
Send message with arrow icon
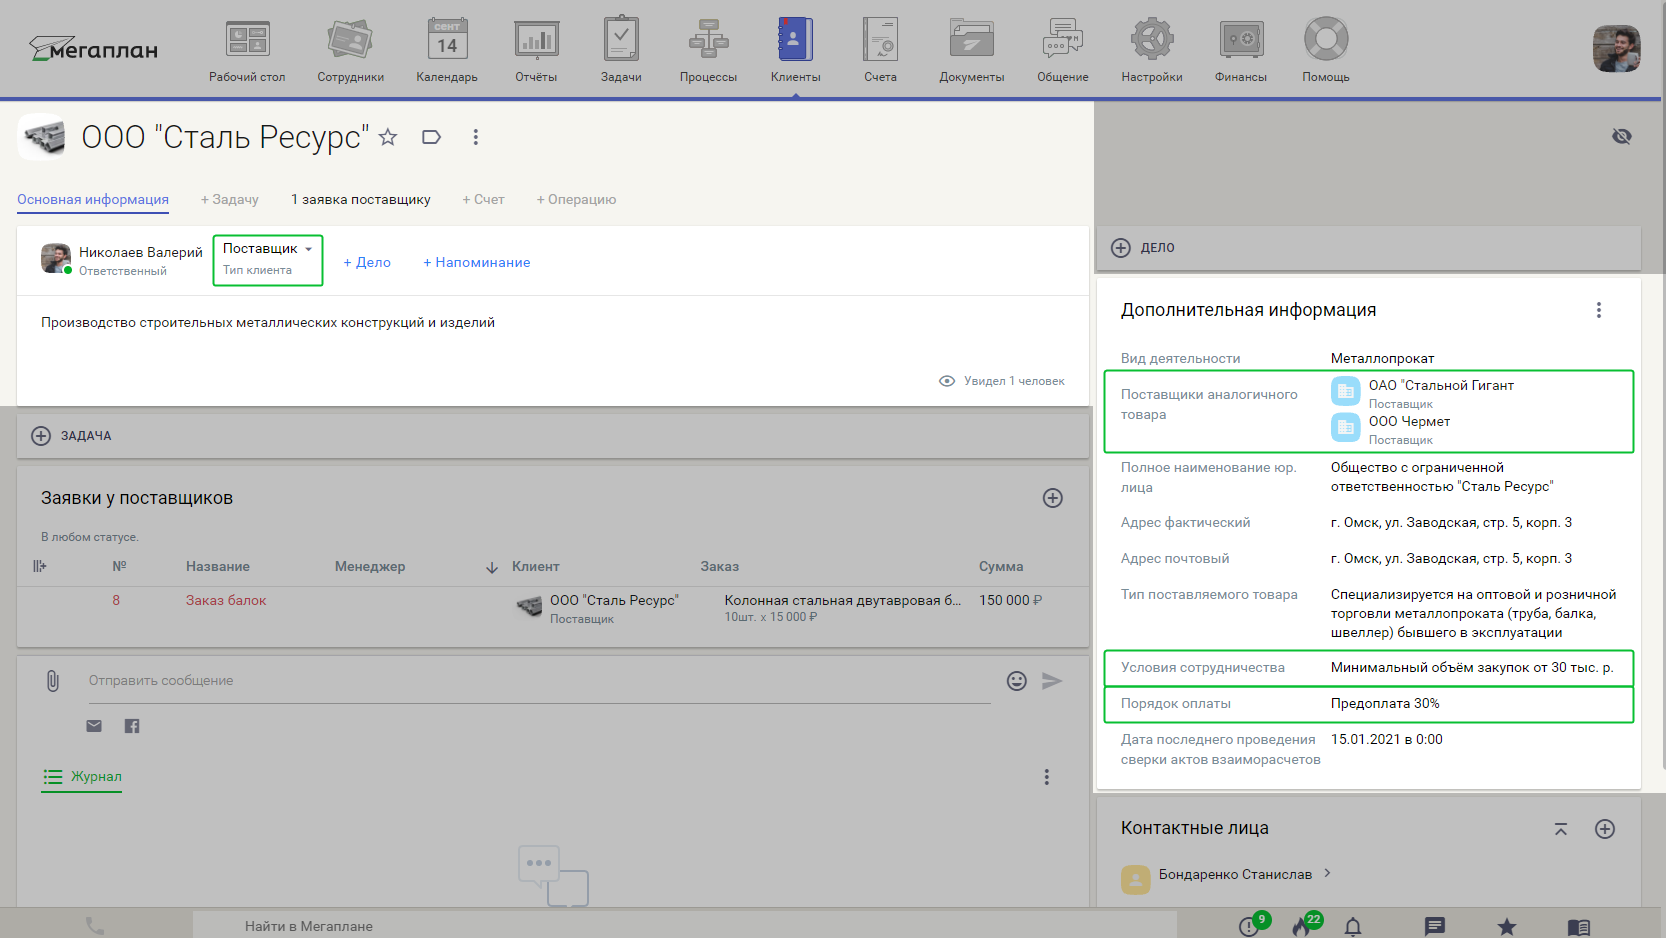(x=1052, y=681)
